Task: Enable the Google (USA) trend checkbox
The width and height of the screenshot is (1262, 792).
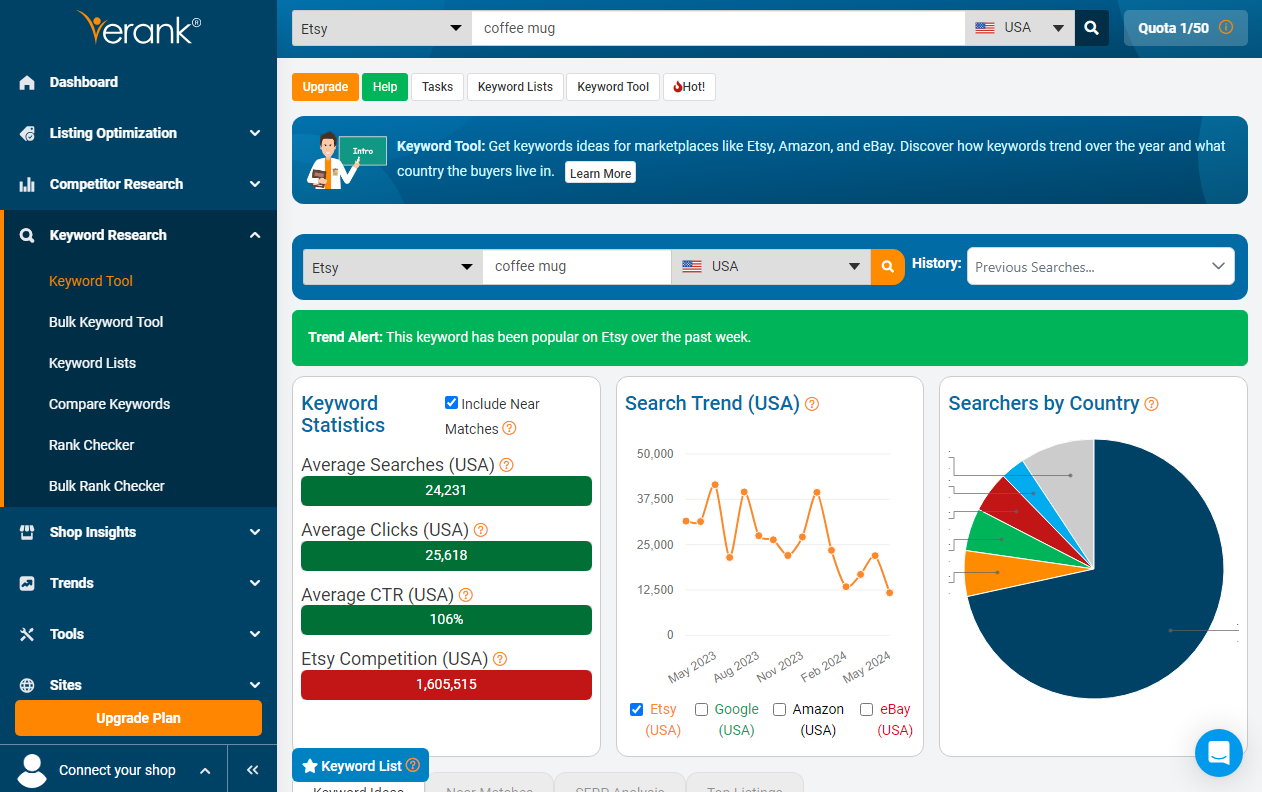Action: (702, 709)
